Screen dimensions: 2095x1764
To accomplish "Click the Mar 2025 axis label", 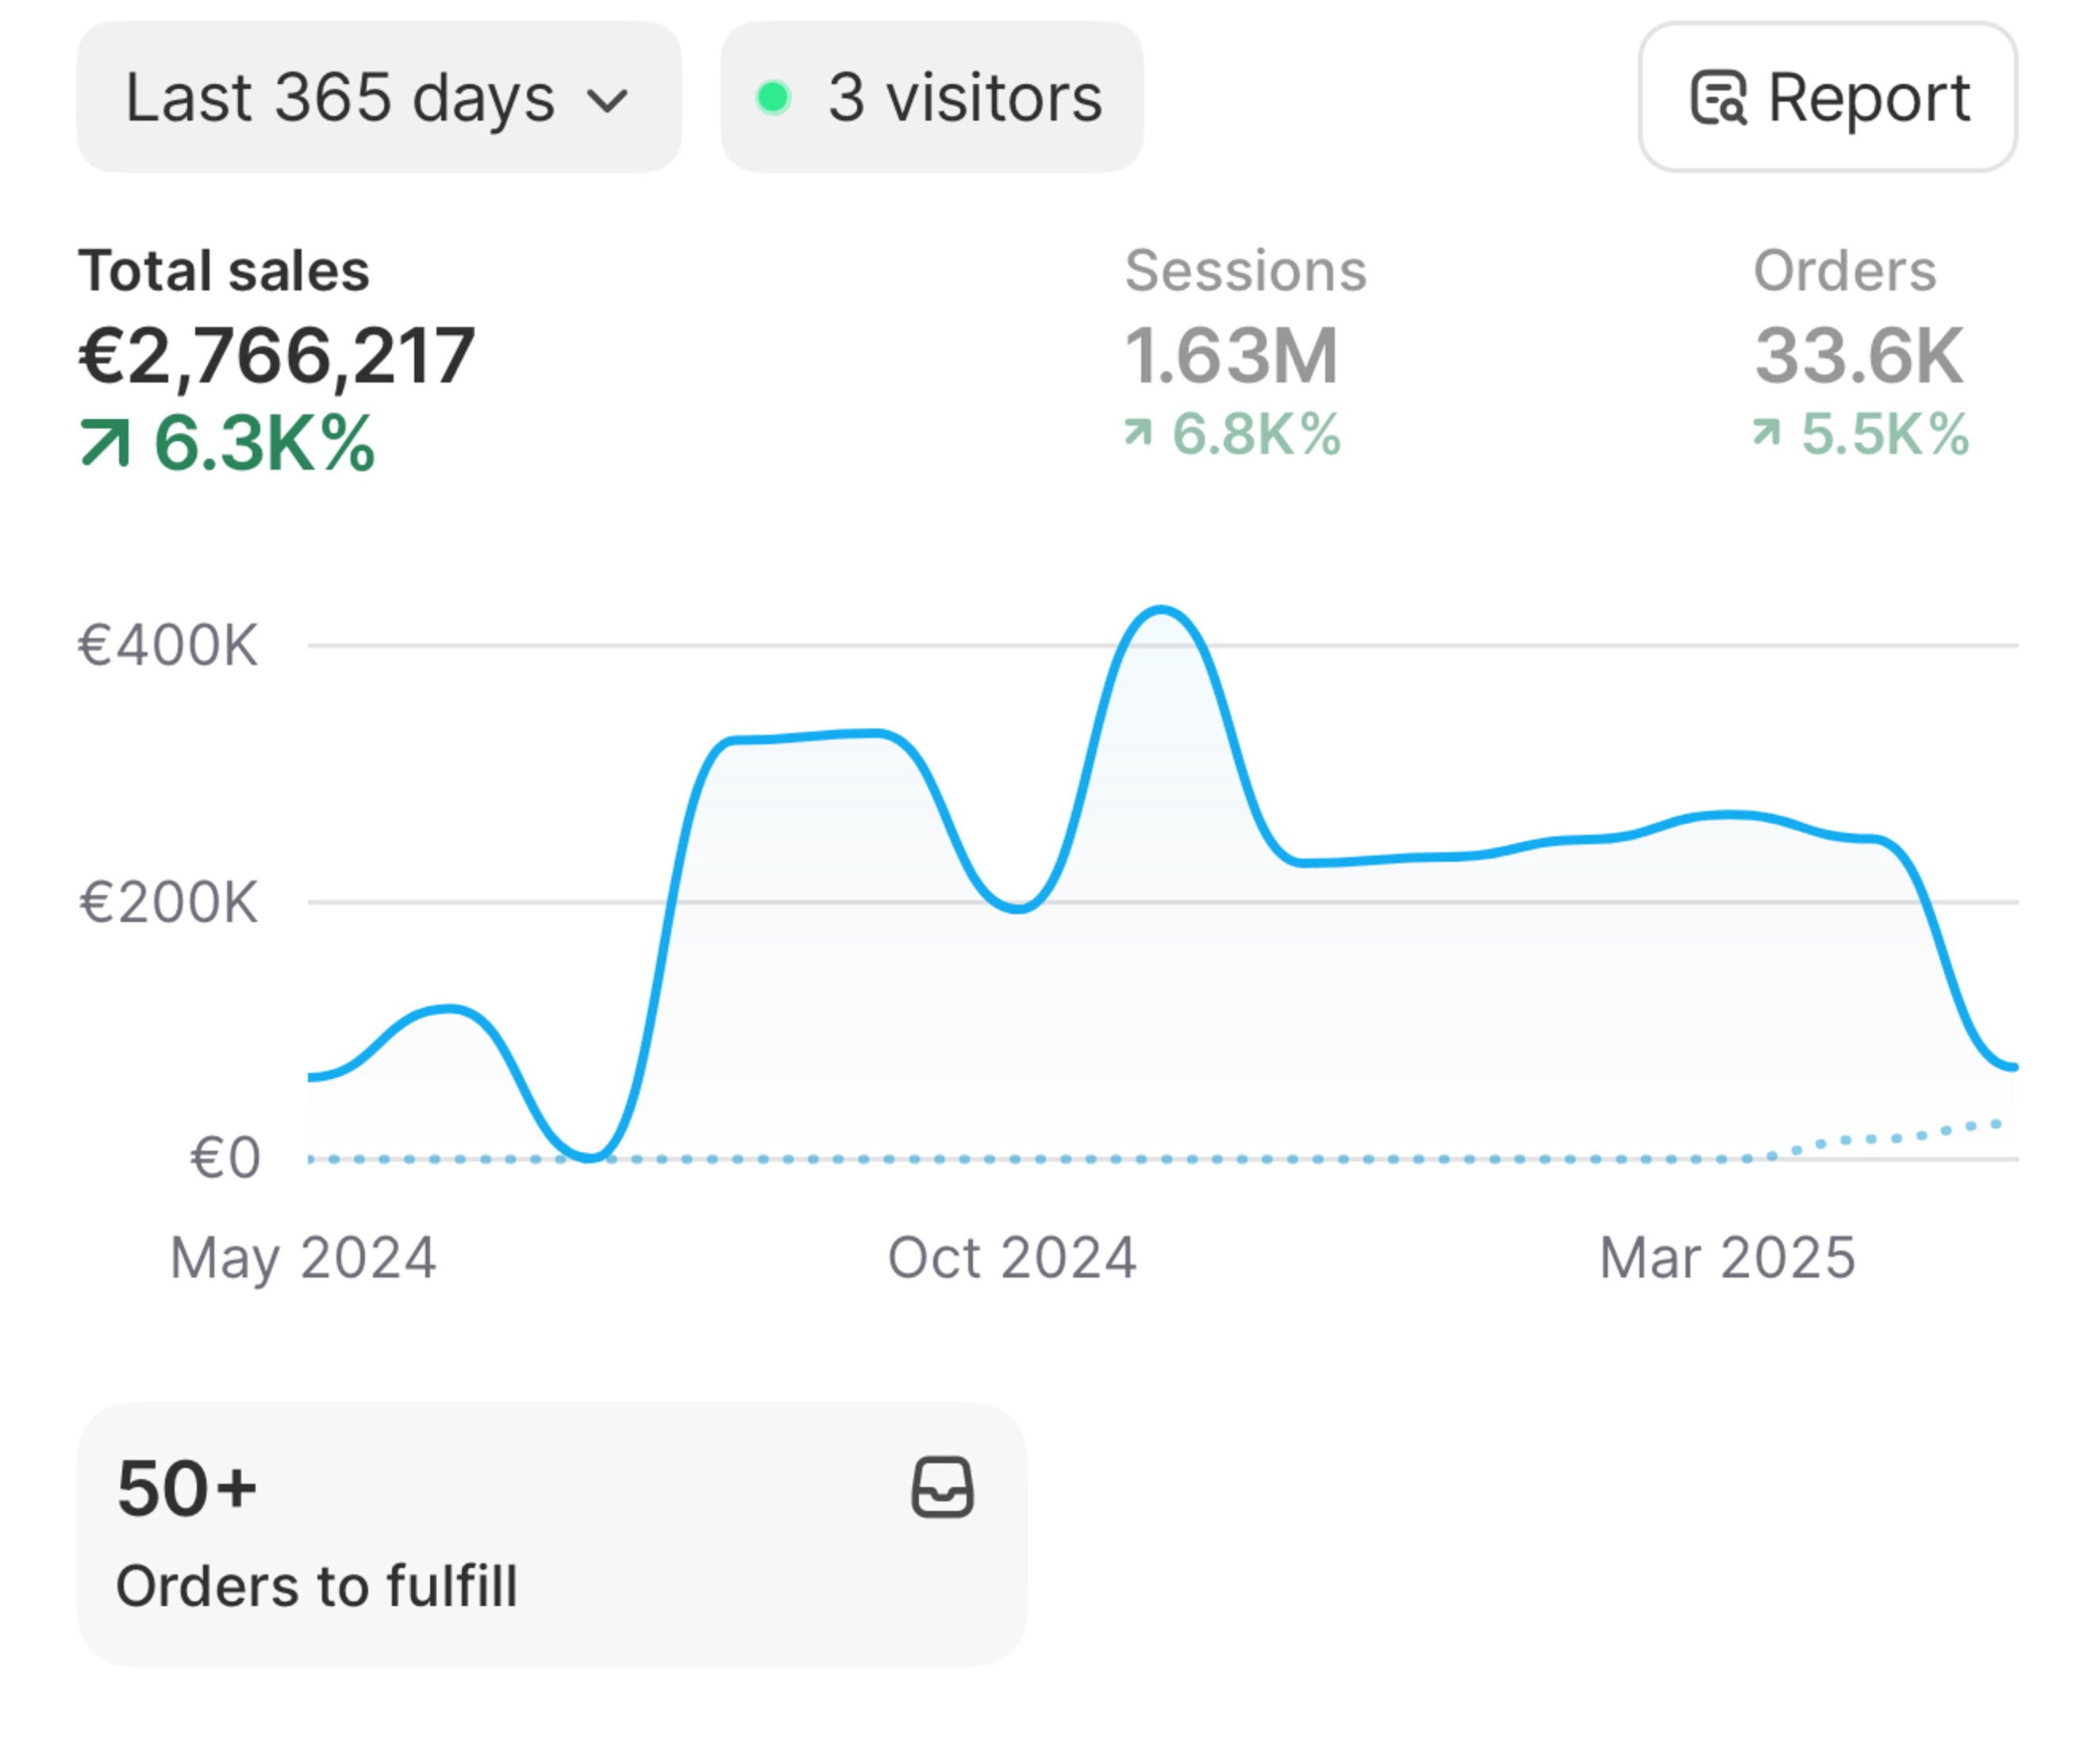I will (x=1726, y=1257).
